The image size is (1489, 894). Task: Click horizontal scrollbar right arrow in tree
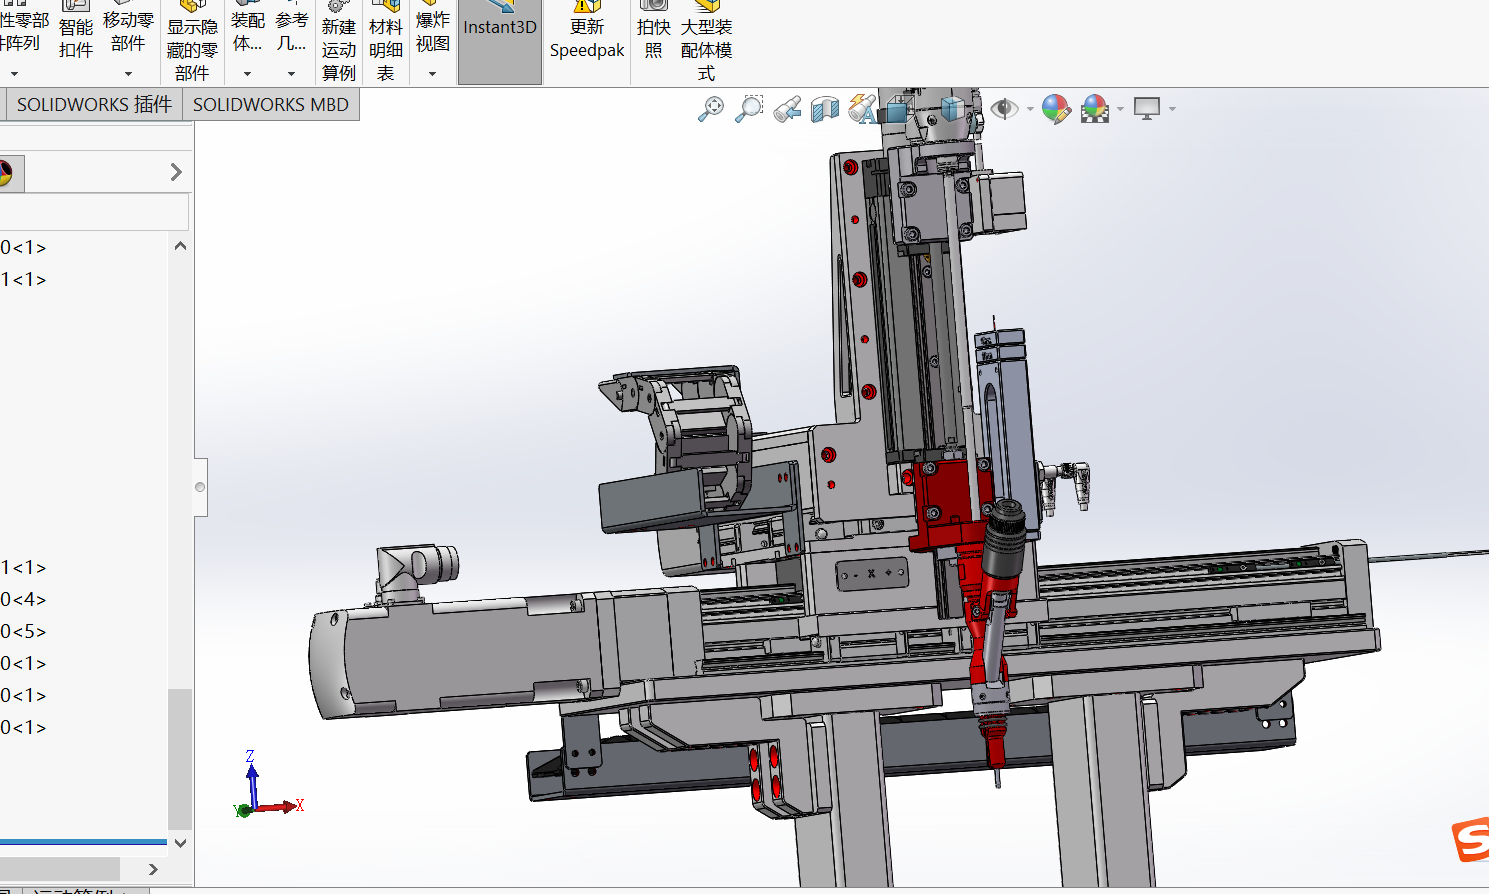[153, 869]
